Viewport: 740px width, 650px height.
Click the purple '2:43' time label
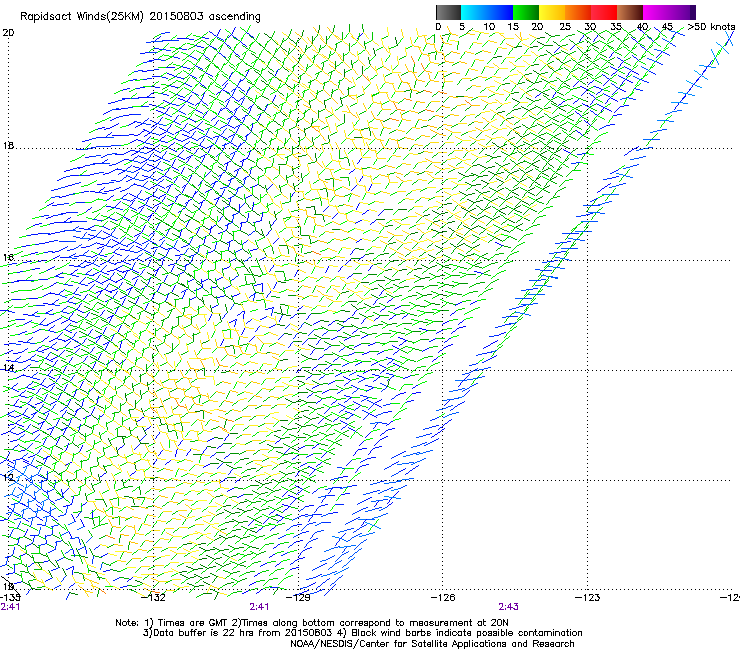click(508, 607)
